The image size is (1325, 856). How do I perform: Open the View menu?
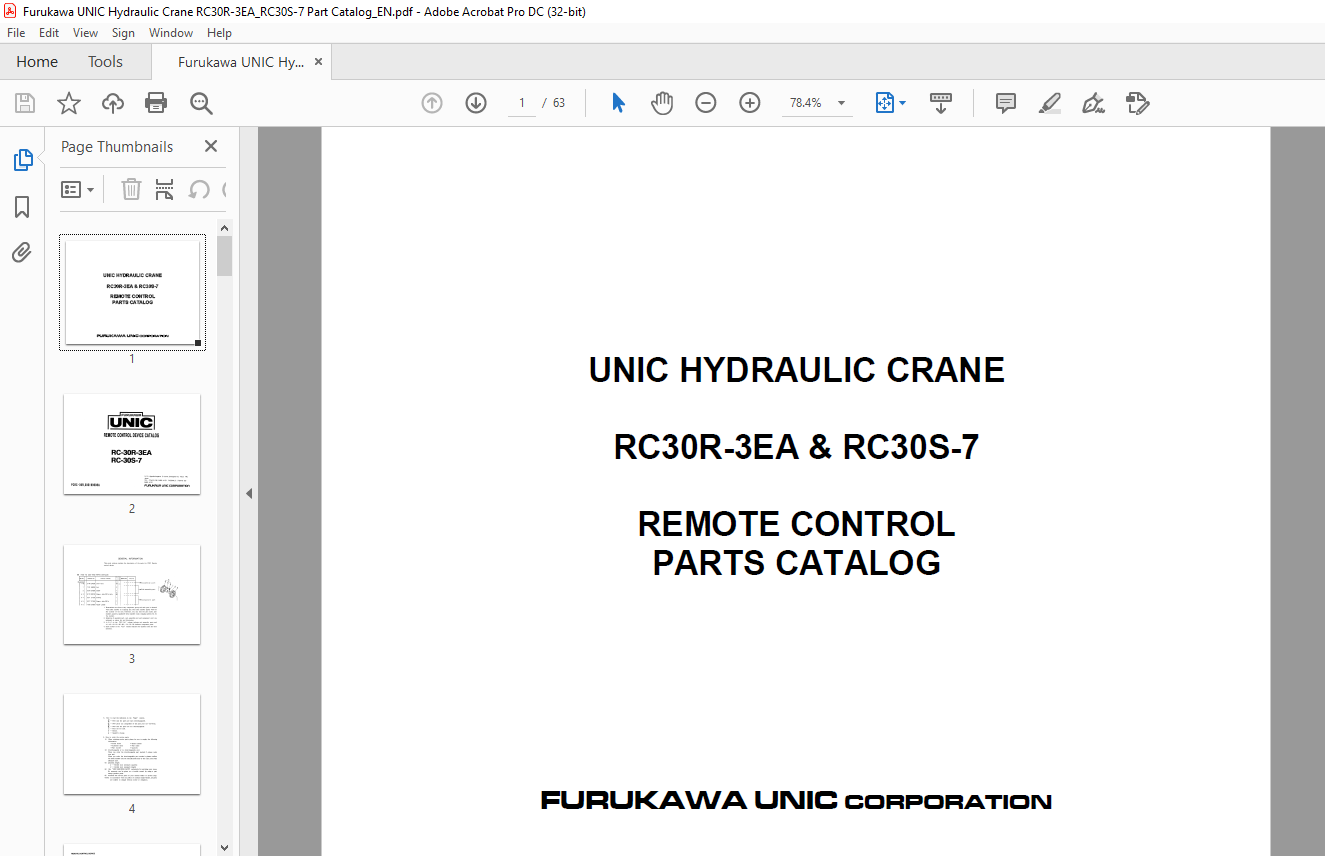pyautogui.click(x=85, y=33)
